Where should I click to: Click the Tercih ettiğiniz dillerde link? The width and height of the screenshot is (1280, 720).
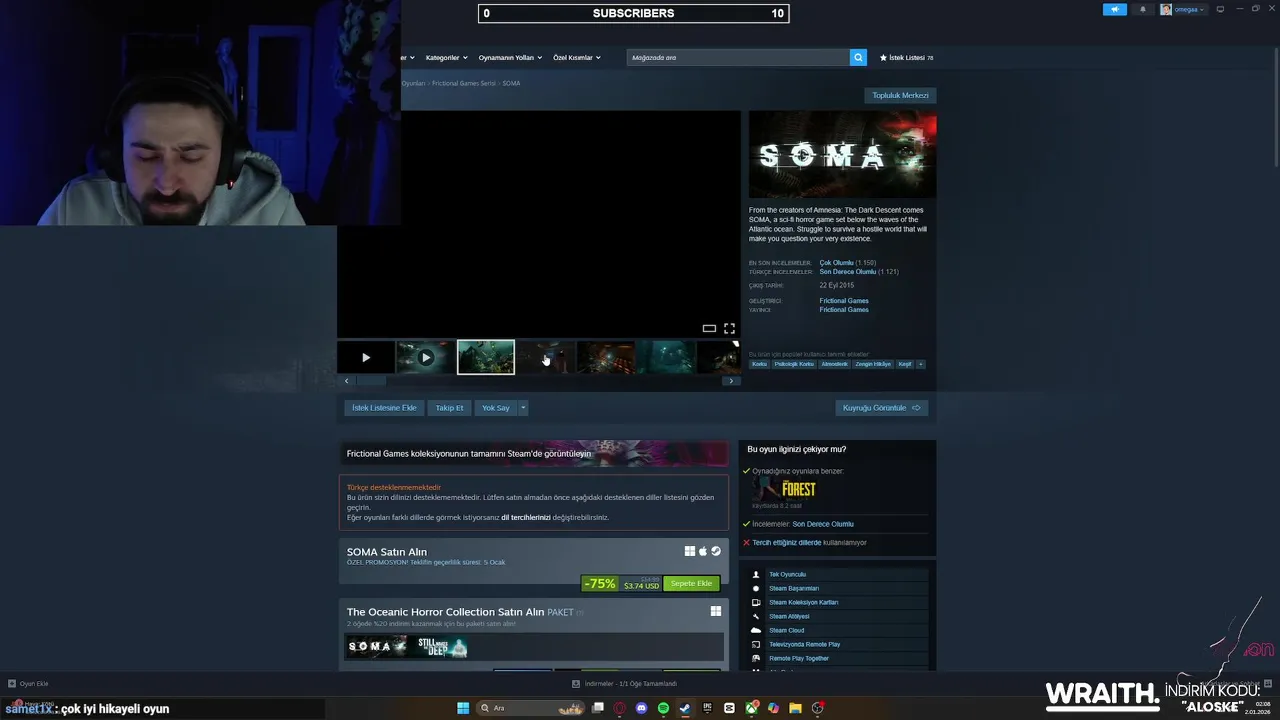(x=786, y=543)
